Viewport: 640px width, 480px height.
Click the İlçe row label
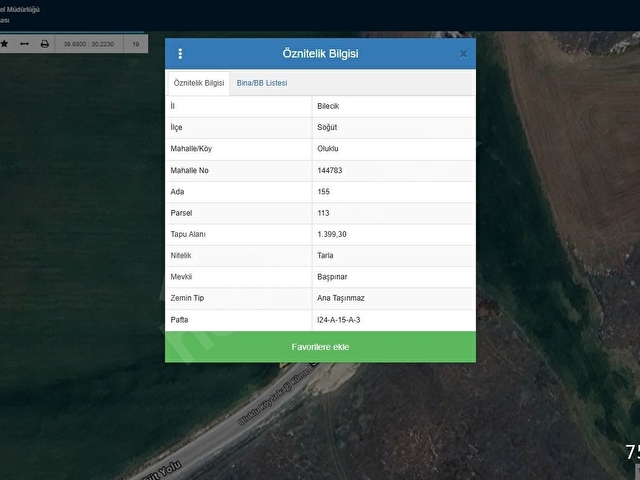click(176, 127)
